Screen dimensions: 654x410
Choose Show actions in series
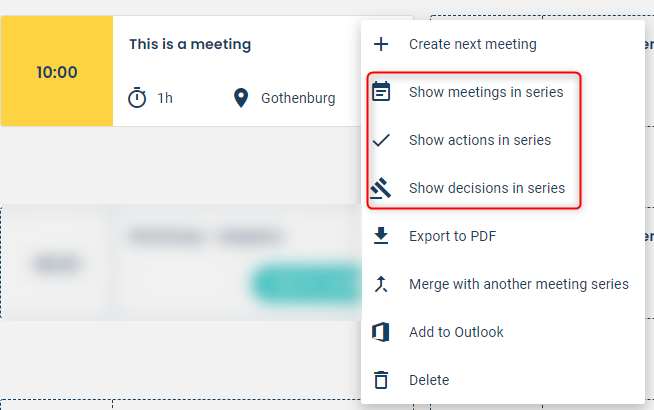(480, 140)
